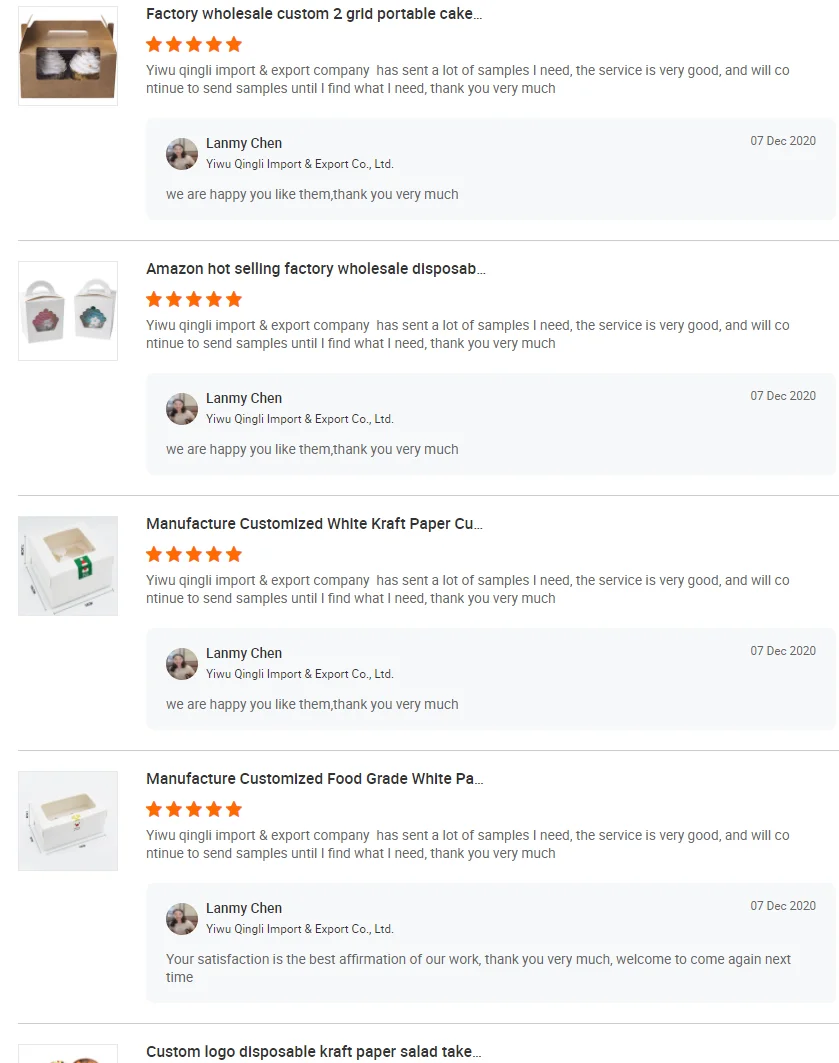
Task: Click the star rating of the first review
Action: pyautogui.click(x=194, y=44)
